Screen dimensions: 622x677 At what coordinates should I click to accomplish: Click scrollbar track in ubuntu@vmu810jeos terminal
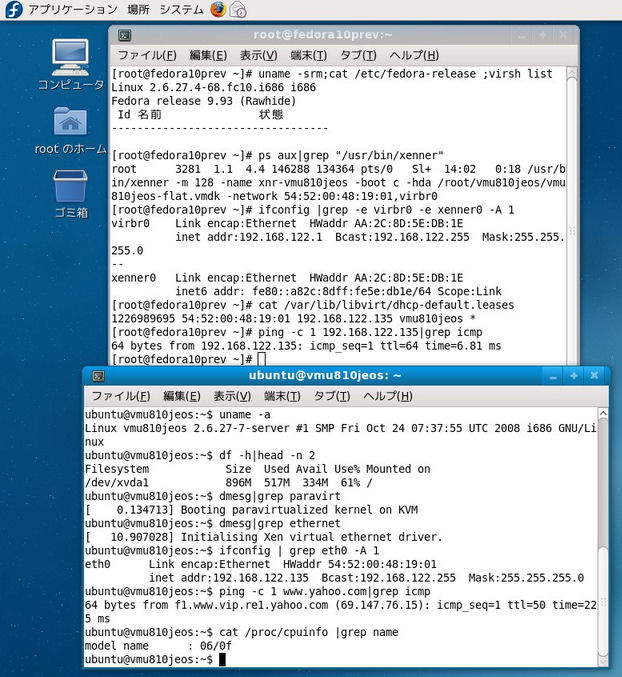pyautogui.click(x=603, y=535)
